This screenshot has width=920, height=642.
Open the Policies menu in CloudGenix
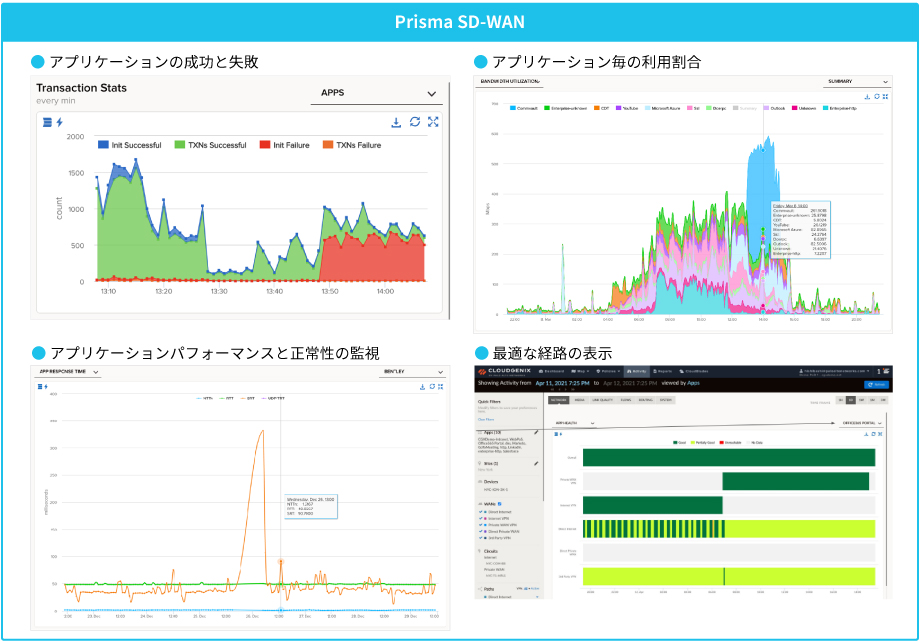(608, 371)
